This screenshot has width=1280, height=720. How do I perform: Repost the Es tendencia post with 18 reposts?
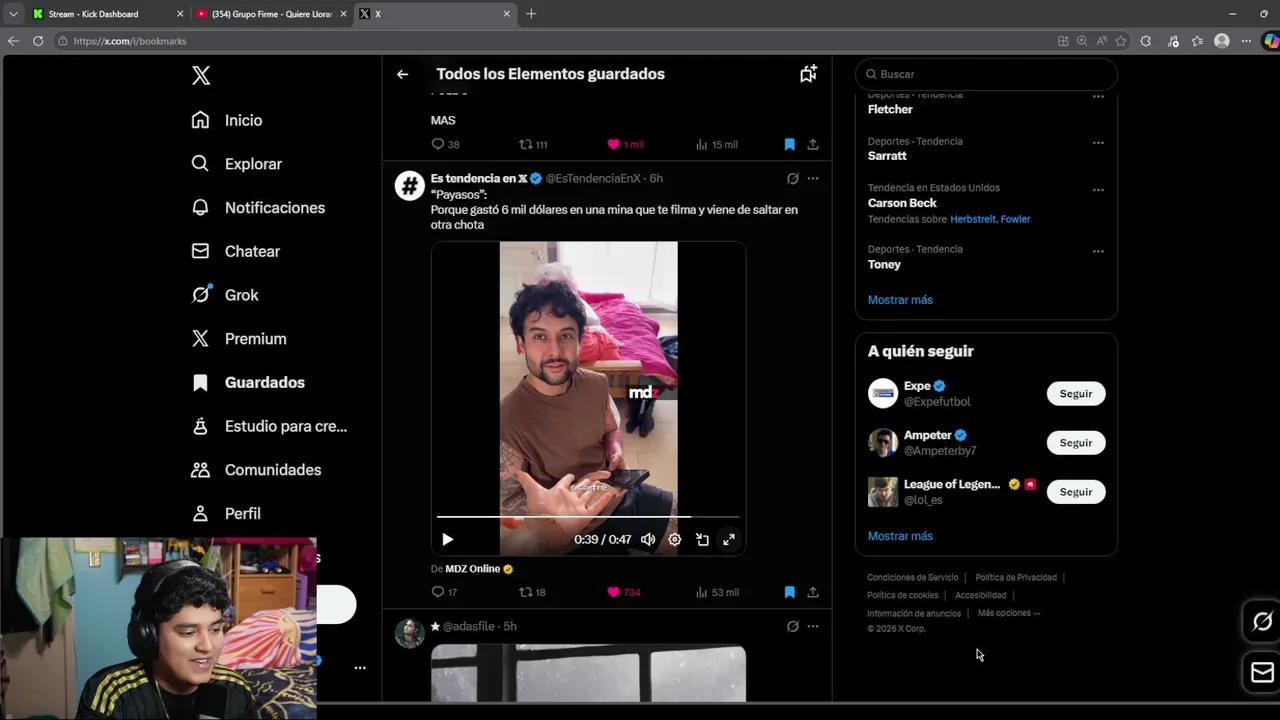[532, 592]
